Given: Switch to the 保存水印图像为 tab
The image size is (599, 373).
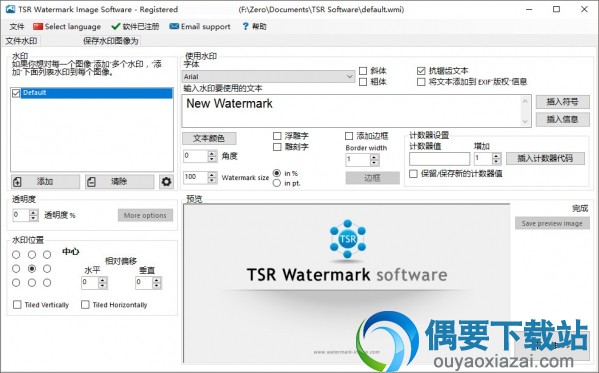Looking at the screenshot, I should click(111, 41).
